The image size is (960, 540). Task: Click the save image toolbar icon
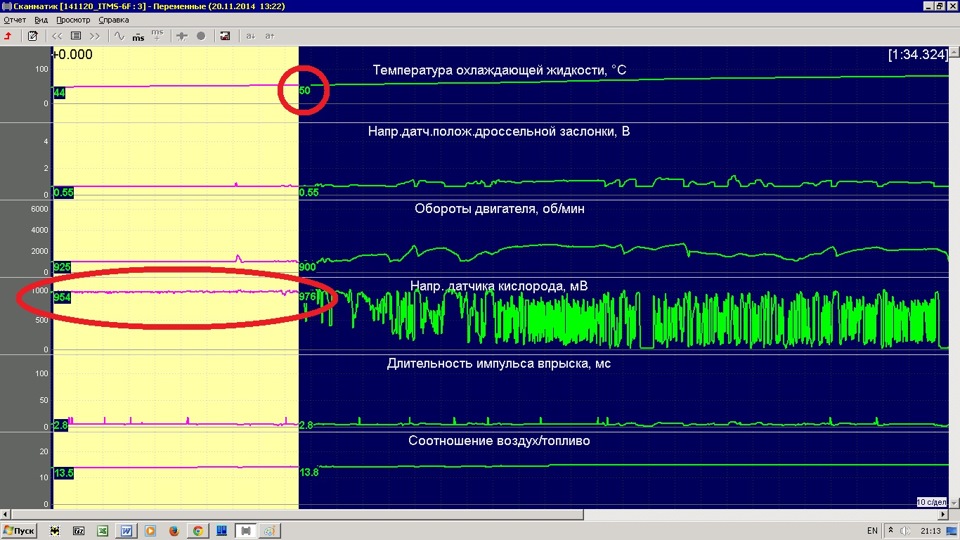pyautogui.click(x=225, y=36)
